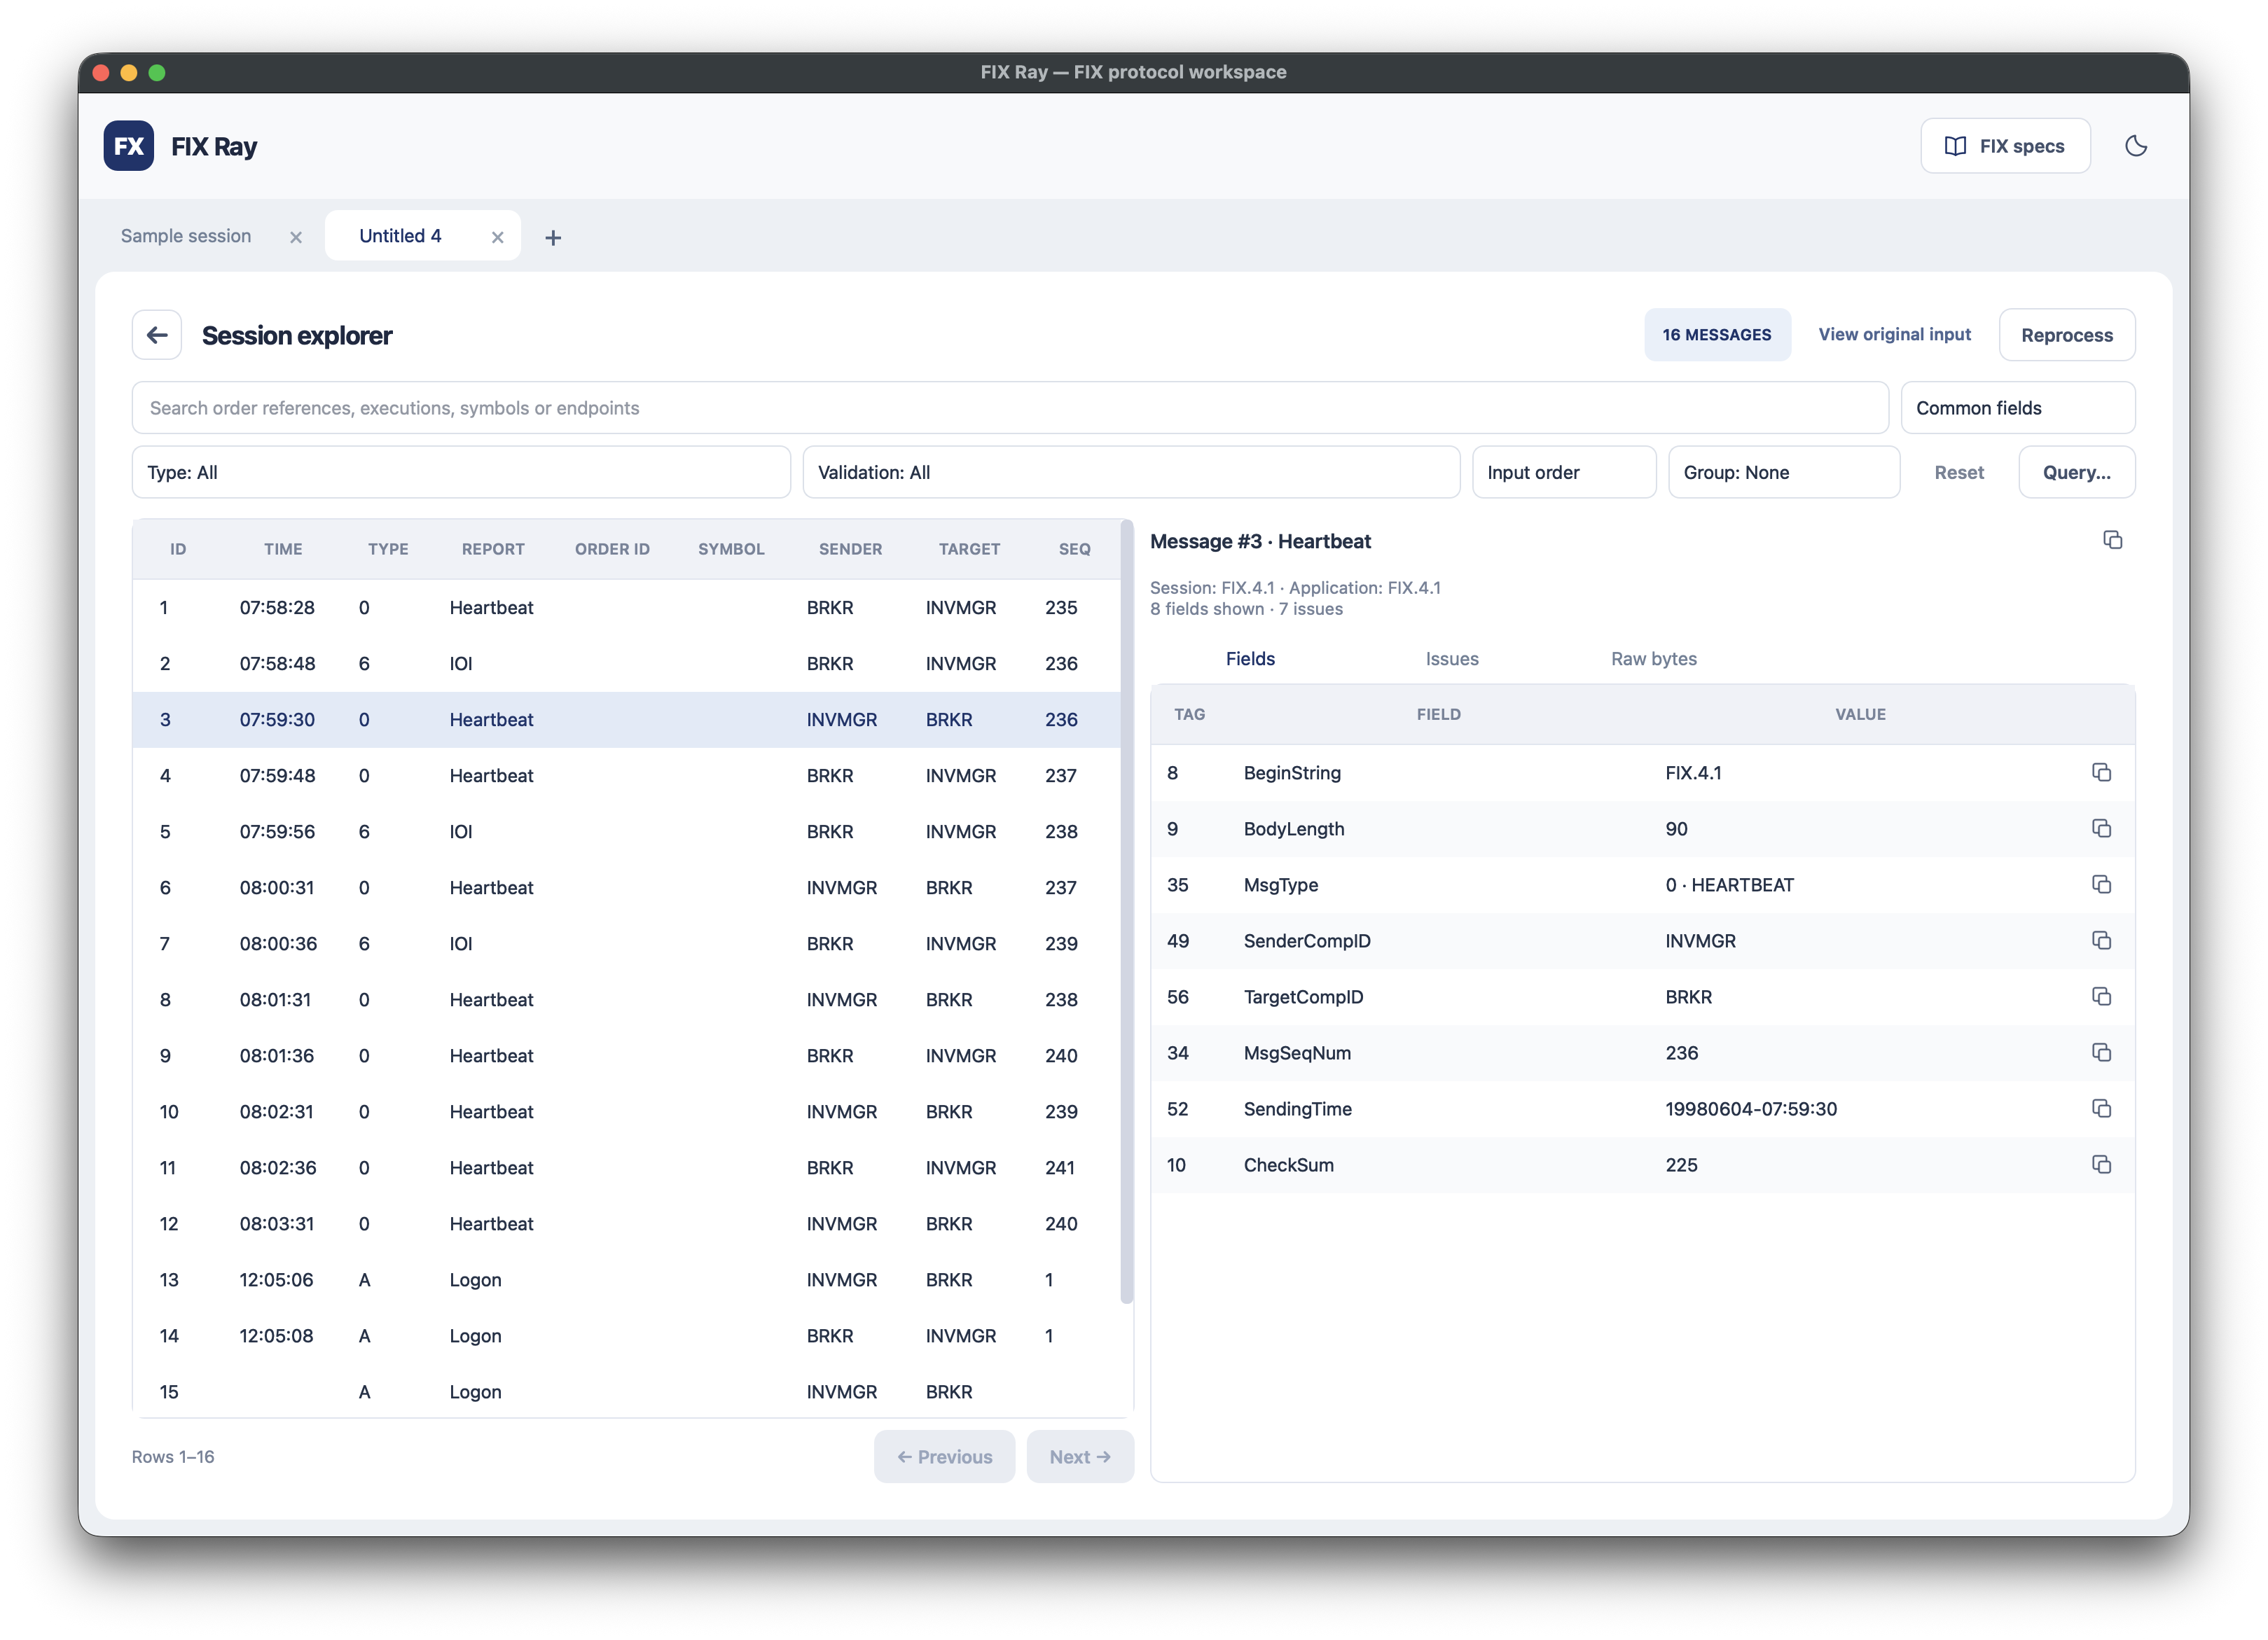Click the Reprocess button
The image size is (2268, 1640).
coord(2067,335)
